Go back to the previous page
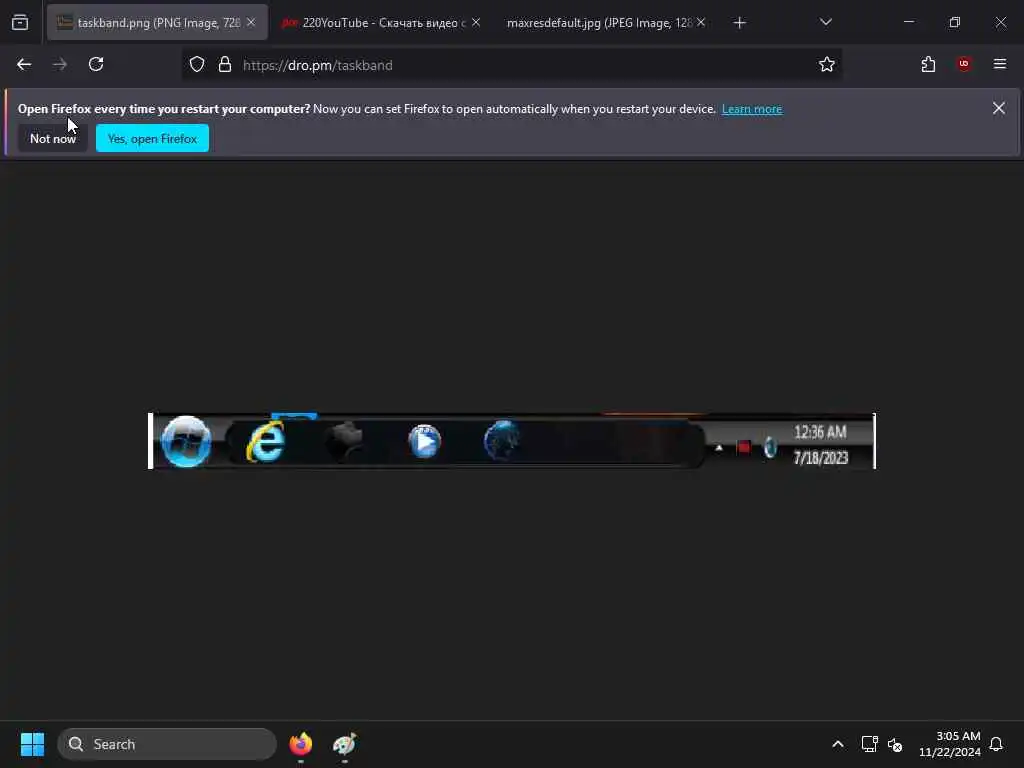1024x768 pixels. (24, 65)
